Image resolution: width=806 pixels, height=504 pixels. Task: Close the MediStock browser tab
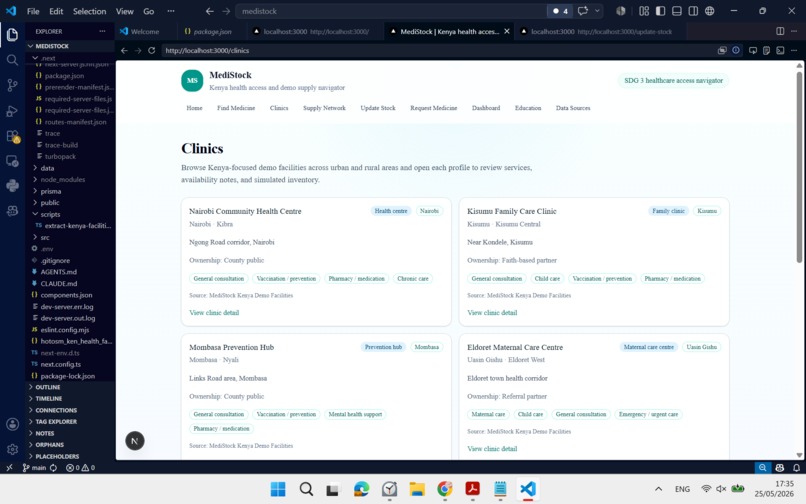click(507, 31)
